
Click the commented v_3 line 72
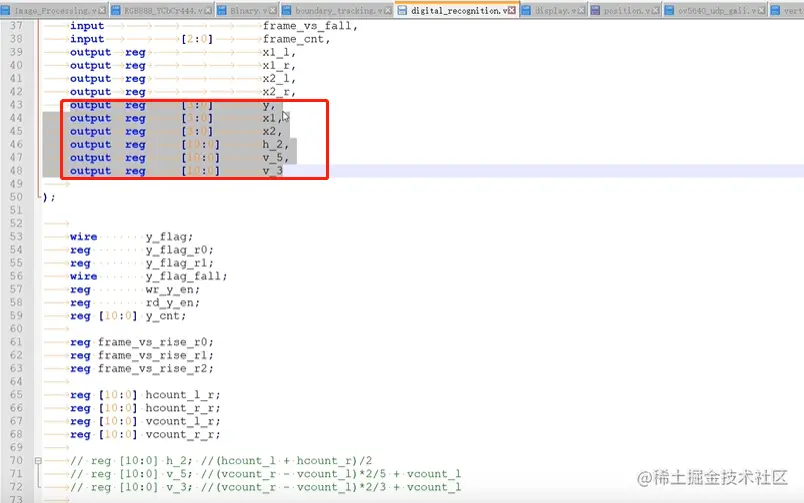(266, 487)
